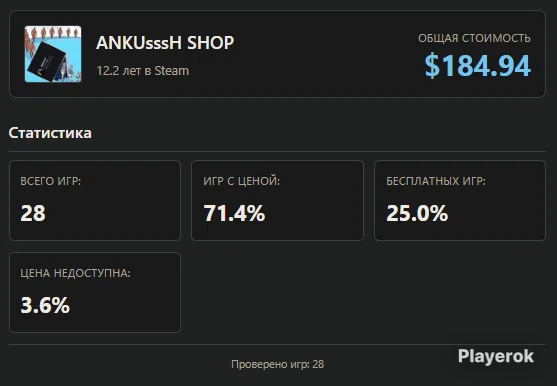Click the 'Проверено игр: 28' footer text
Image resolution: width=557 pixels, height=386 pixels.
click(277, 364)
